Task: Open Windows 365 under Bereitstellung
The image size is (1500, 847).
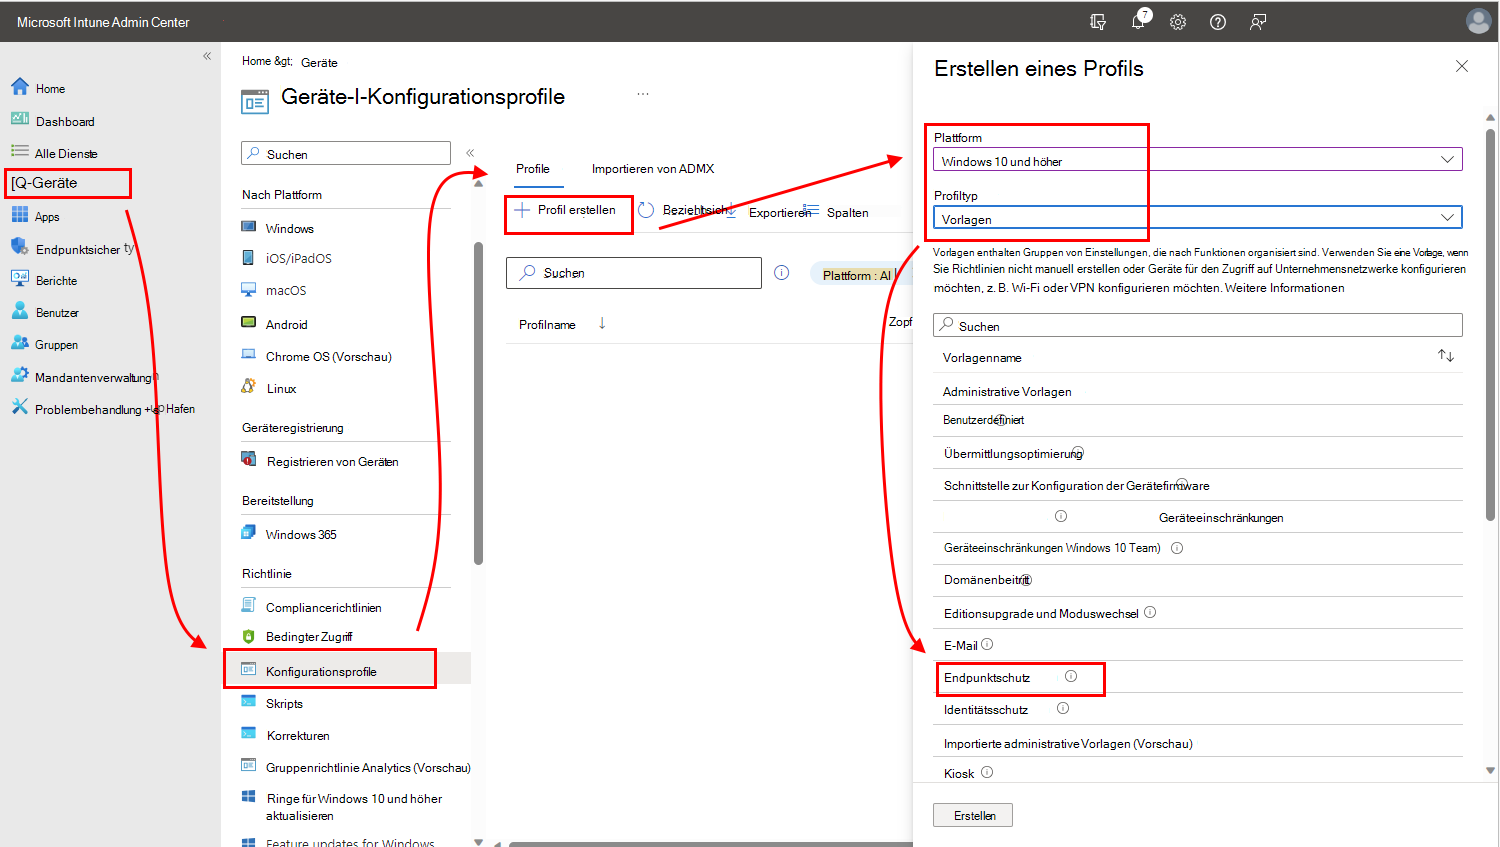Action: point(301,535)
